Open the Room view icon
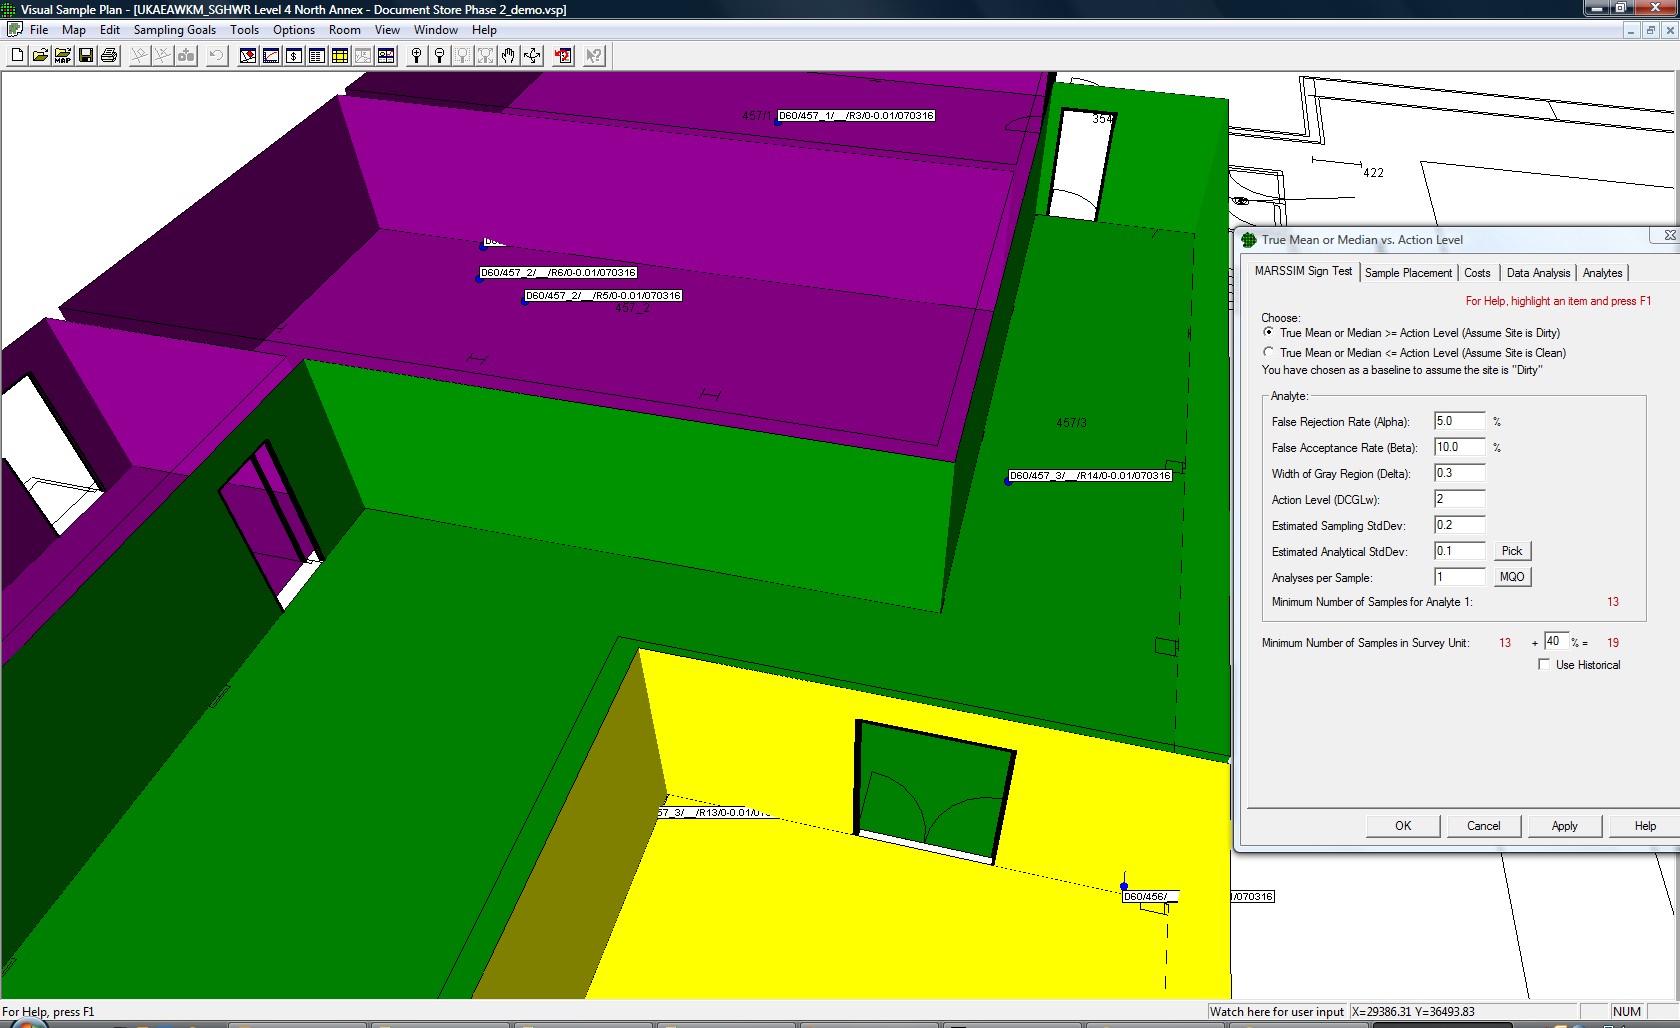 click(363, 56)
